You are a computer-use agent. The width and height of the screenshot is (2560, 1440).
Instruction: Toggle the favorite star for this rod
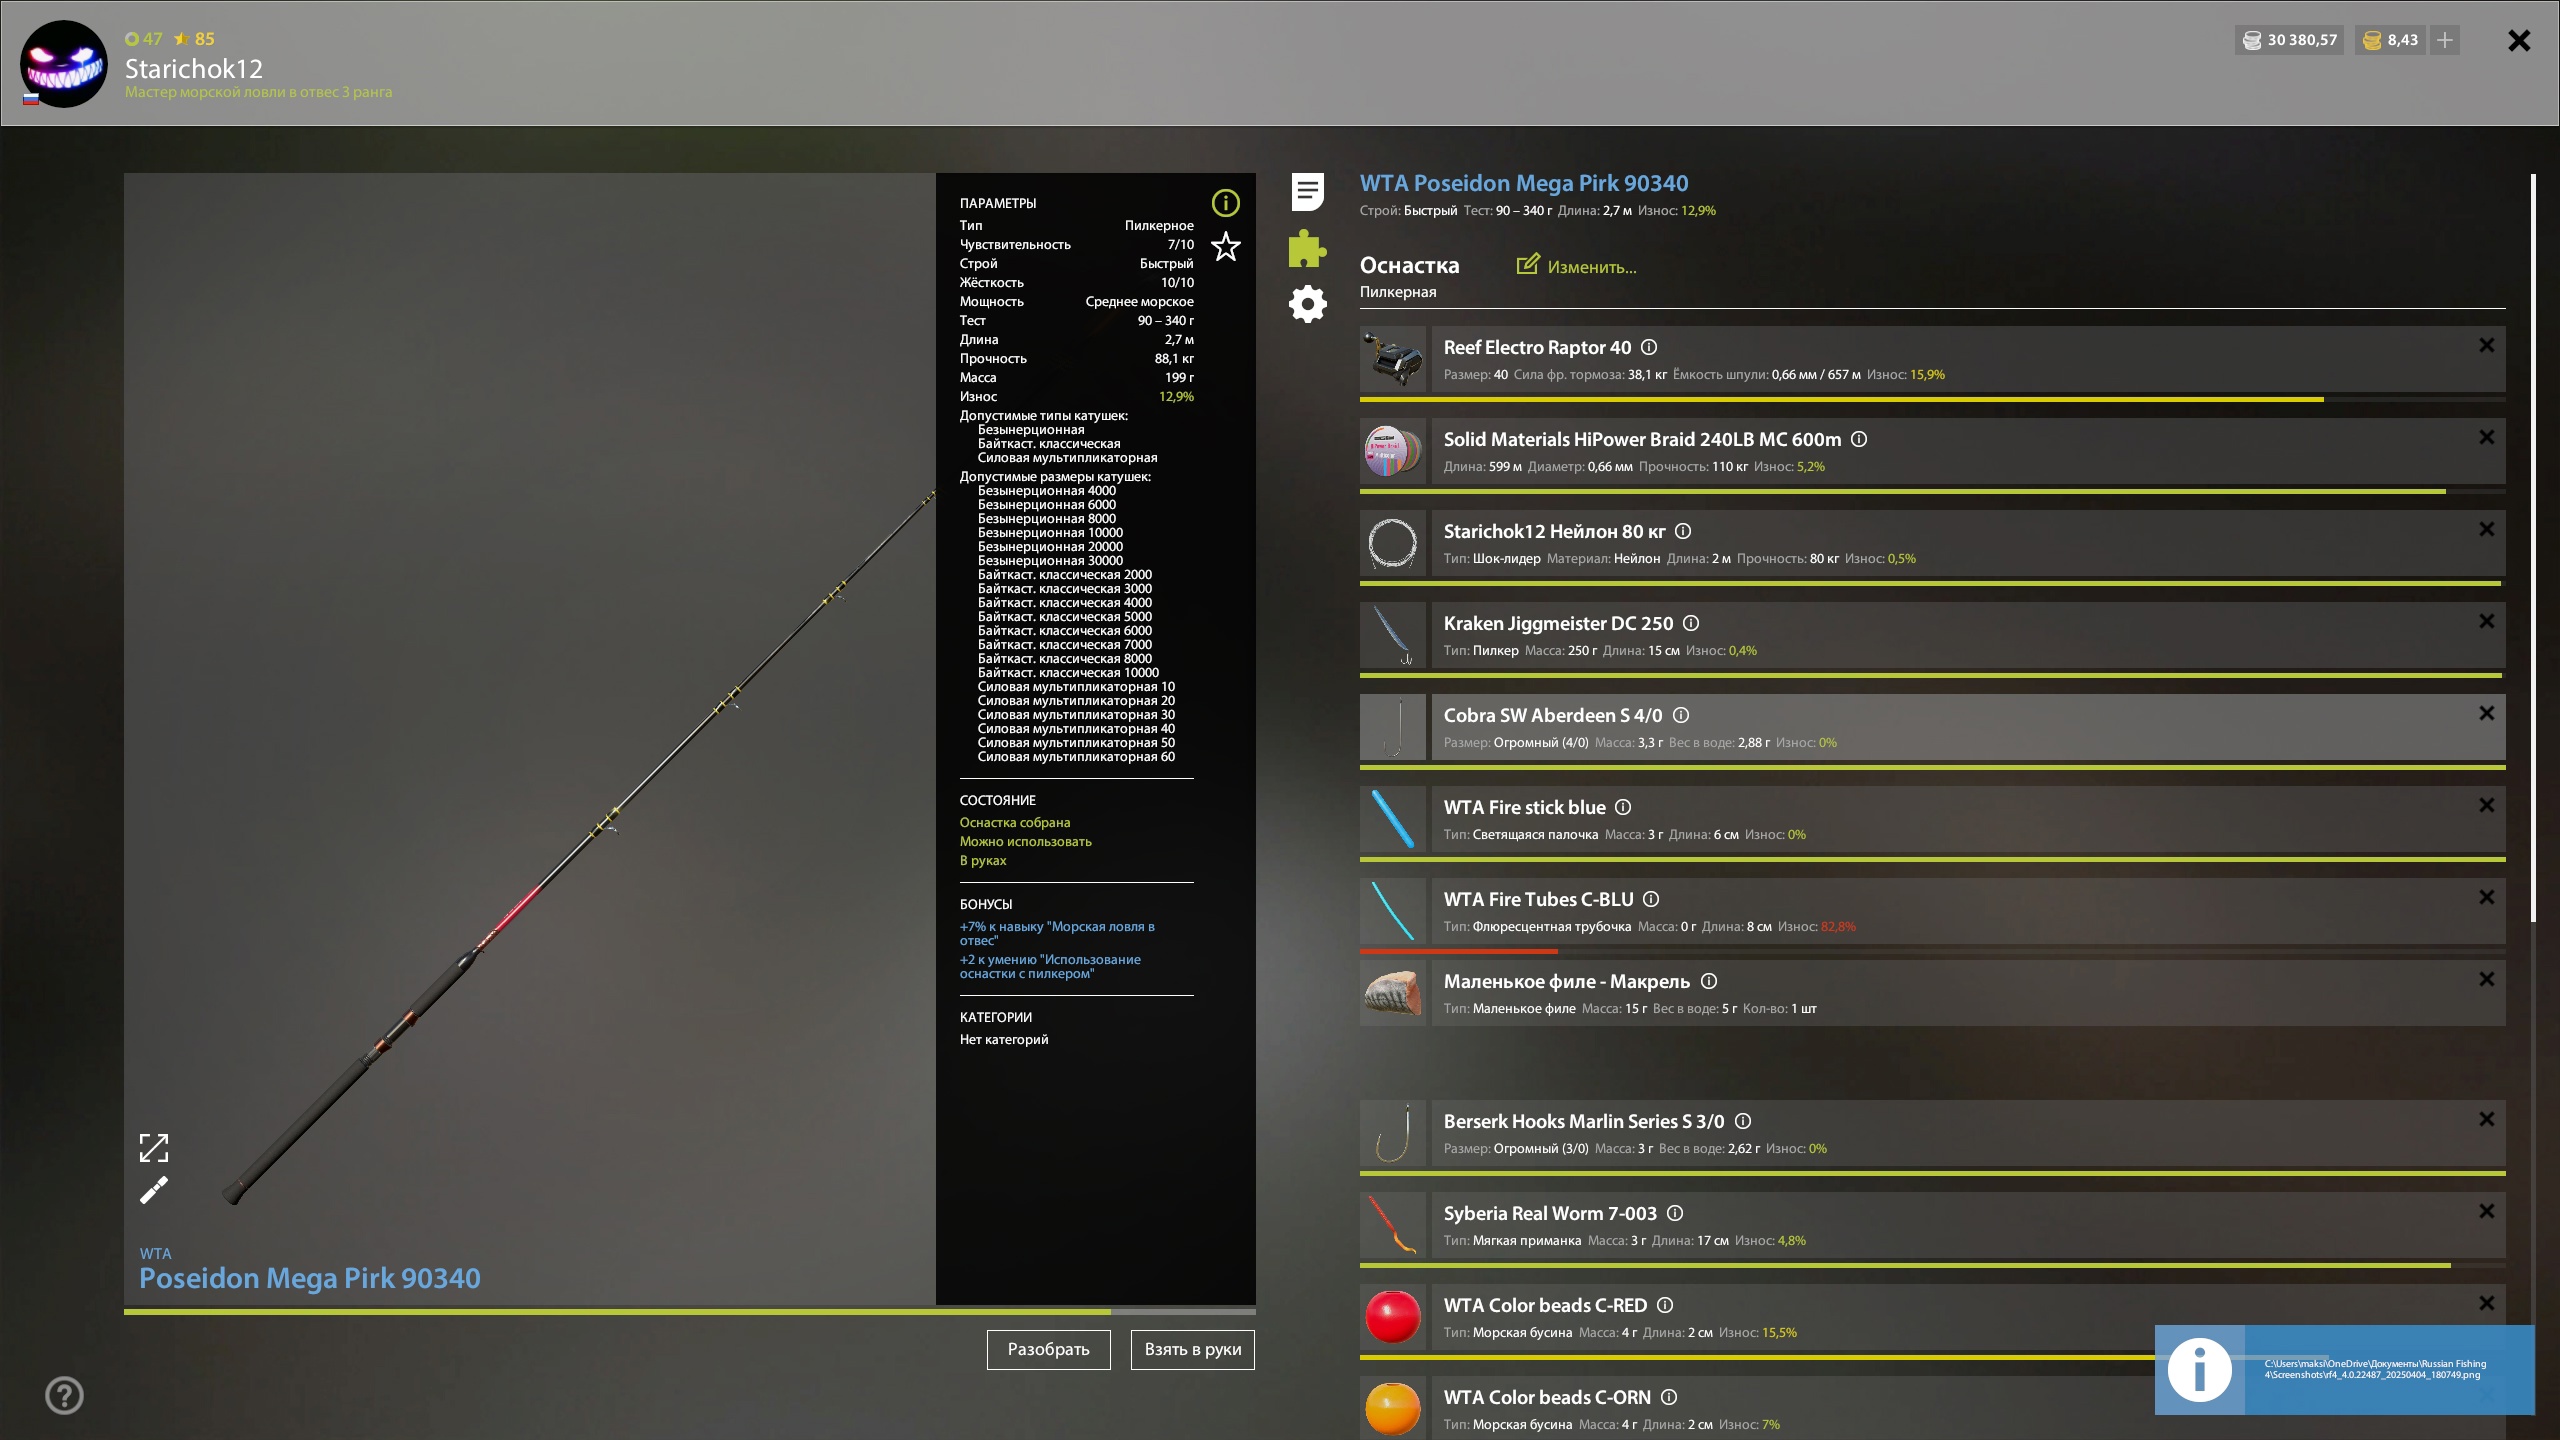(x=1225, y=246)
